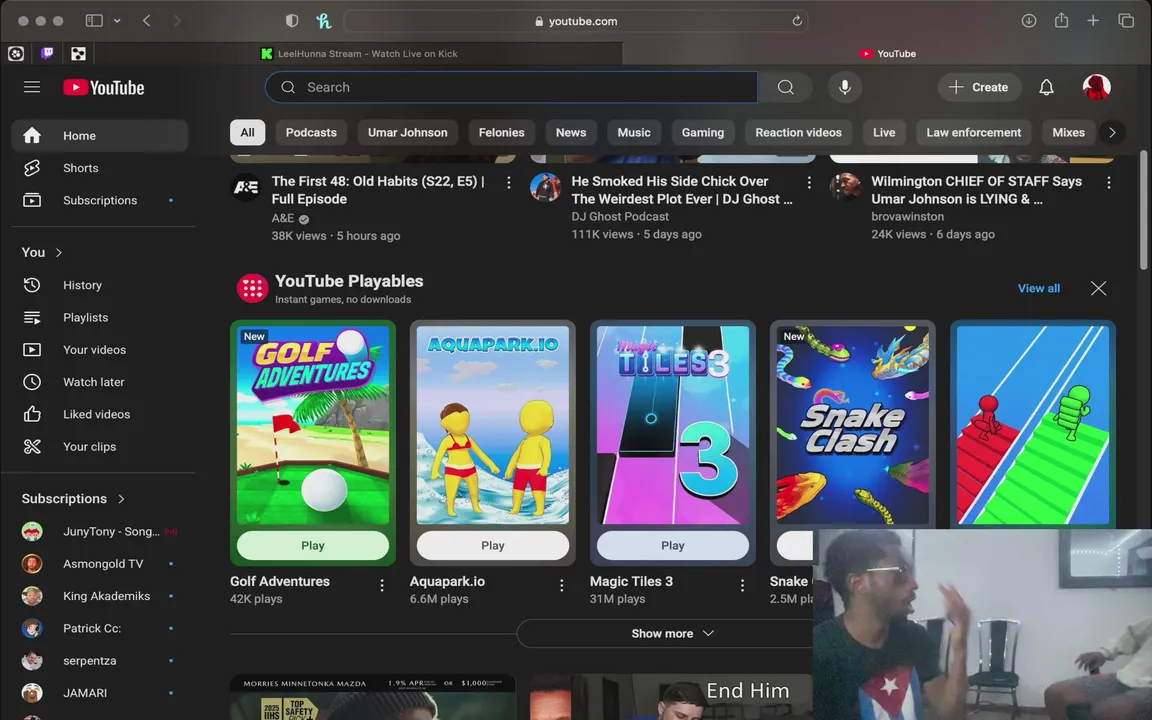1152x720 pixels.
Task: Click the Create button
Action: [979, 87]
